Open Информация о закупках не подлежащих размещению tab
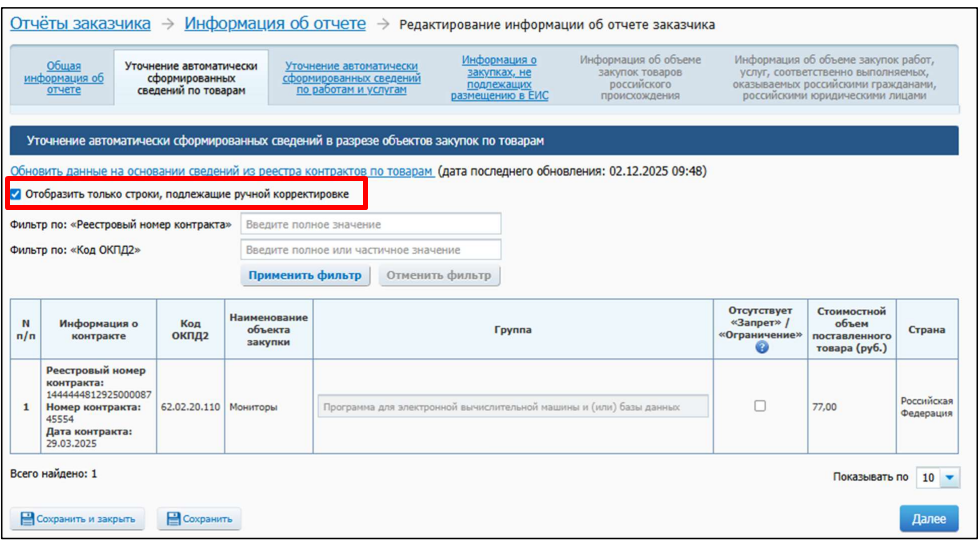This screenshot has height=543, width=980. coord(499,78)
